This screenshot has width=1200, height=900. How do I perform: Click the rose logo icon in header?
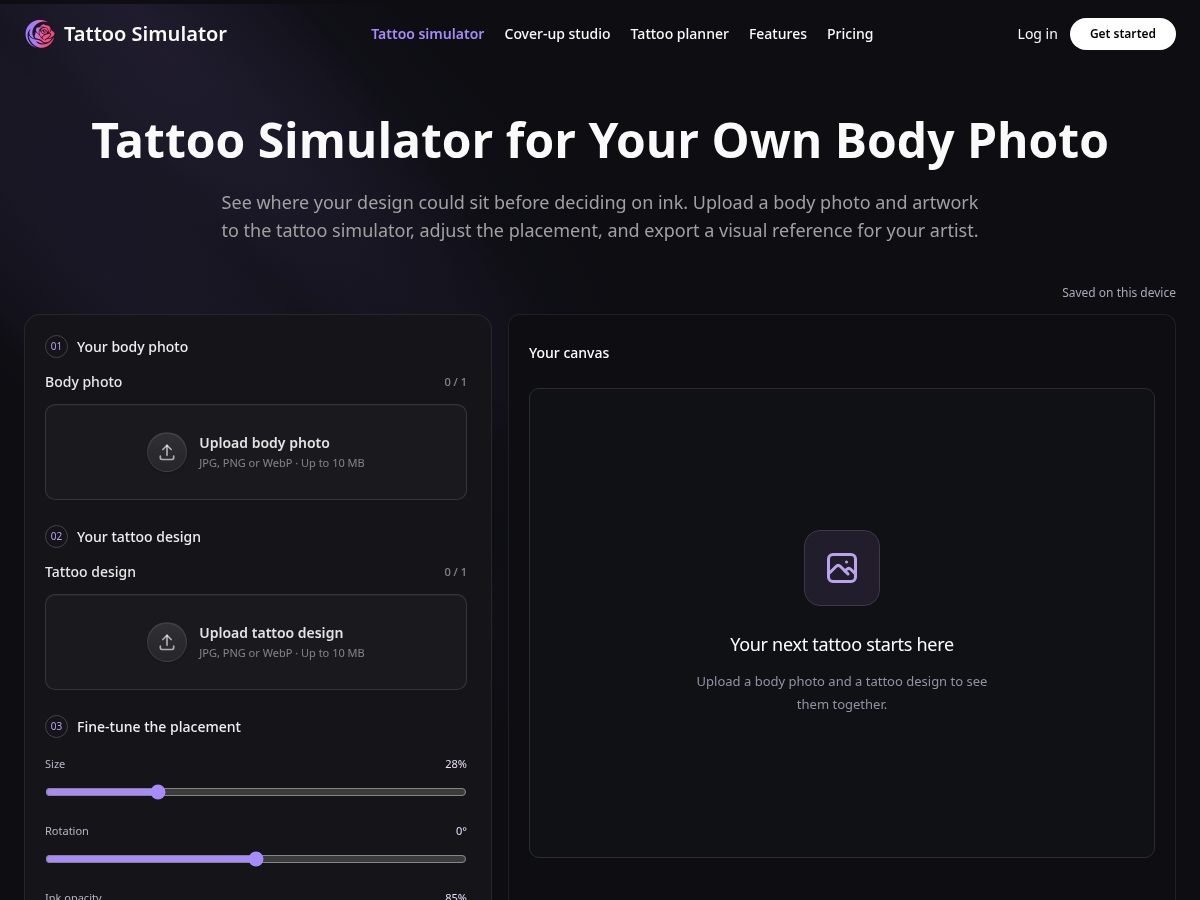[x=40, y=34]
